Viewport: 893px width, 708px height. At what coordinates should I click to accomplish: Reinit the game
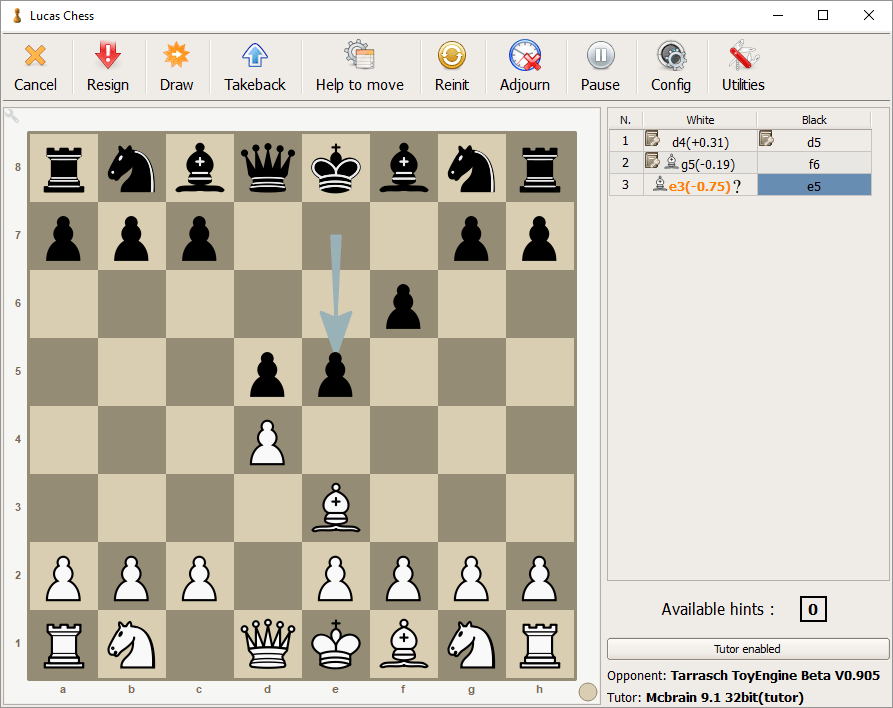[x=452, y=67]
